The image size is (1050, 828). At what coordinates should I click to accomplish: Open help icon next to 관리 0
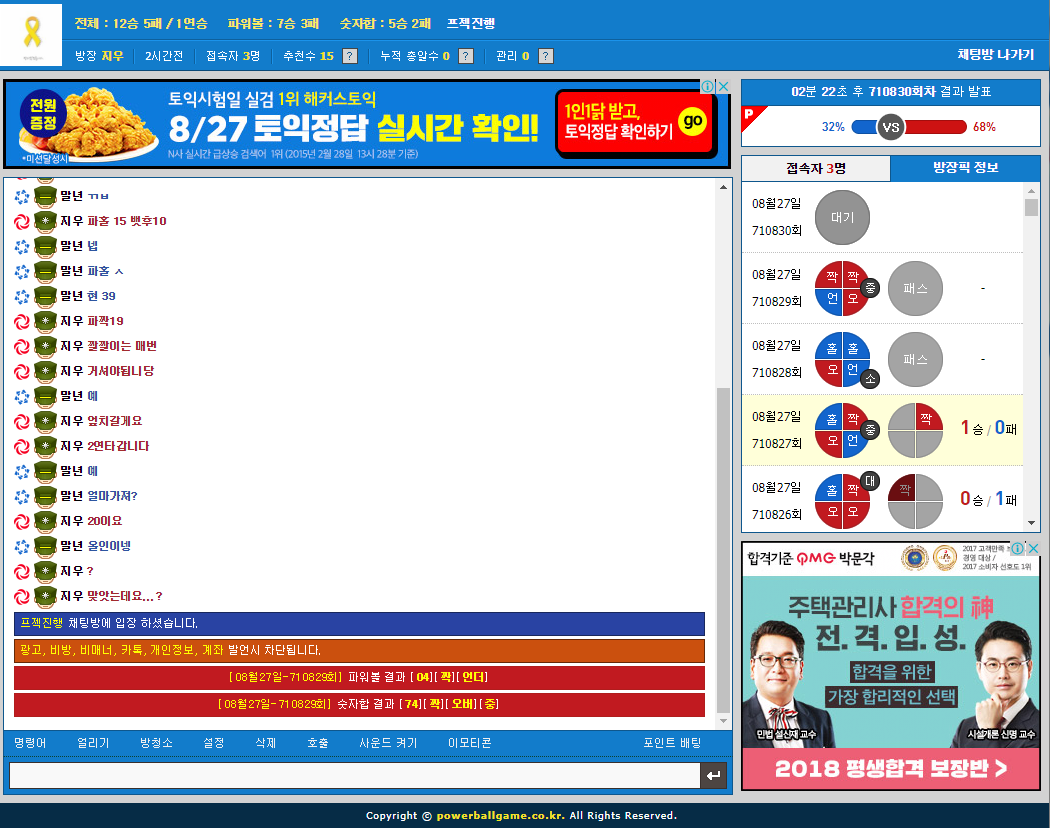pyautogui.click(x=546, y=56)
